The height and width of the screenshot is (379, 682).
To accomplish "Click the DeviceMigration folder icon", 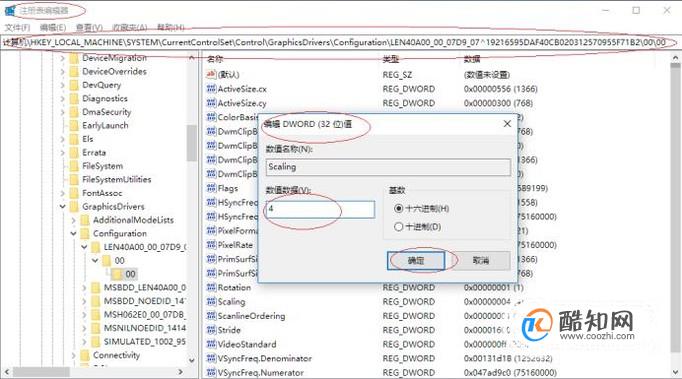I will pos(74,58).
